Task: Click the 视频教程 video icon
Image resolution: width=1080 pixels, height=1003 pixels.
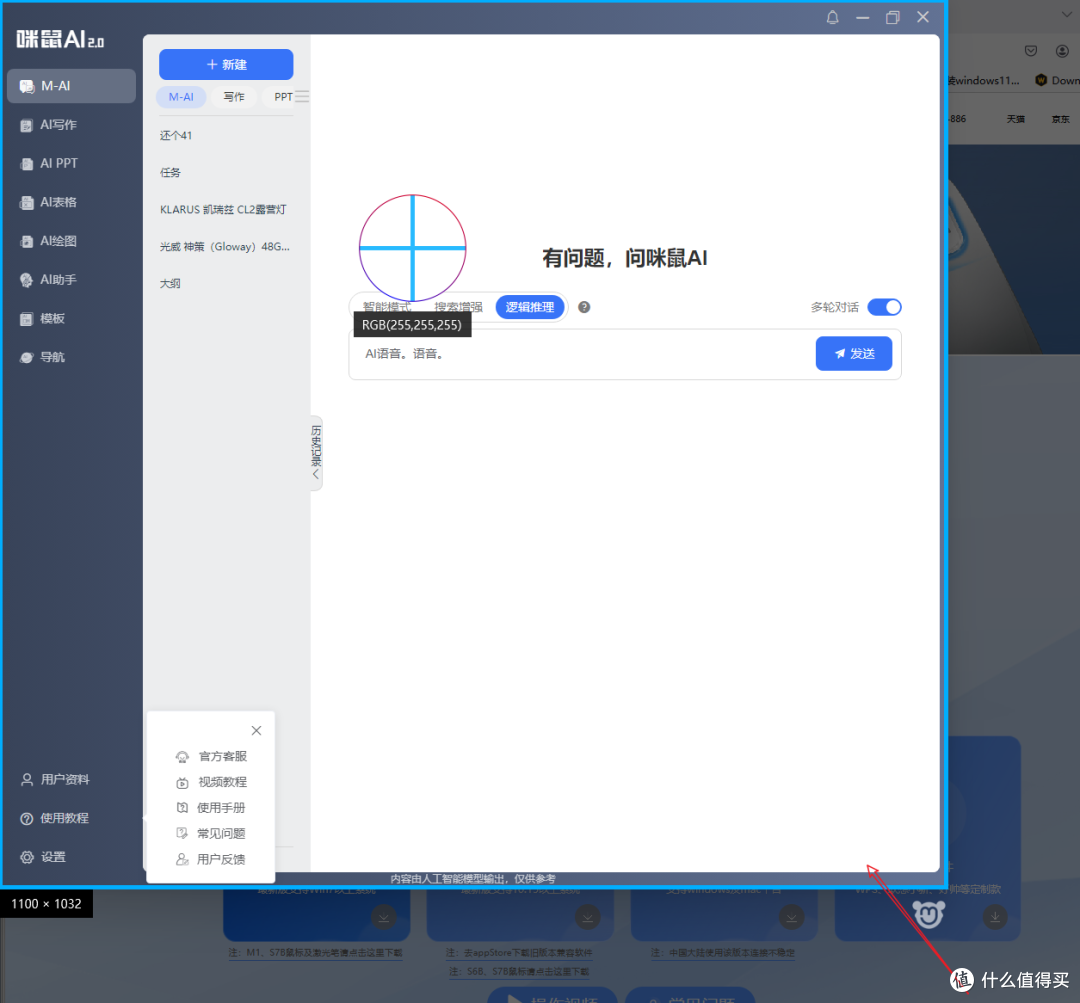Action: pos(182,783)
